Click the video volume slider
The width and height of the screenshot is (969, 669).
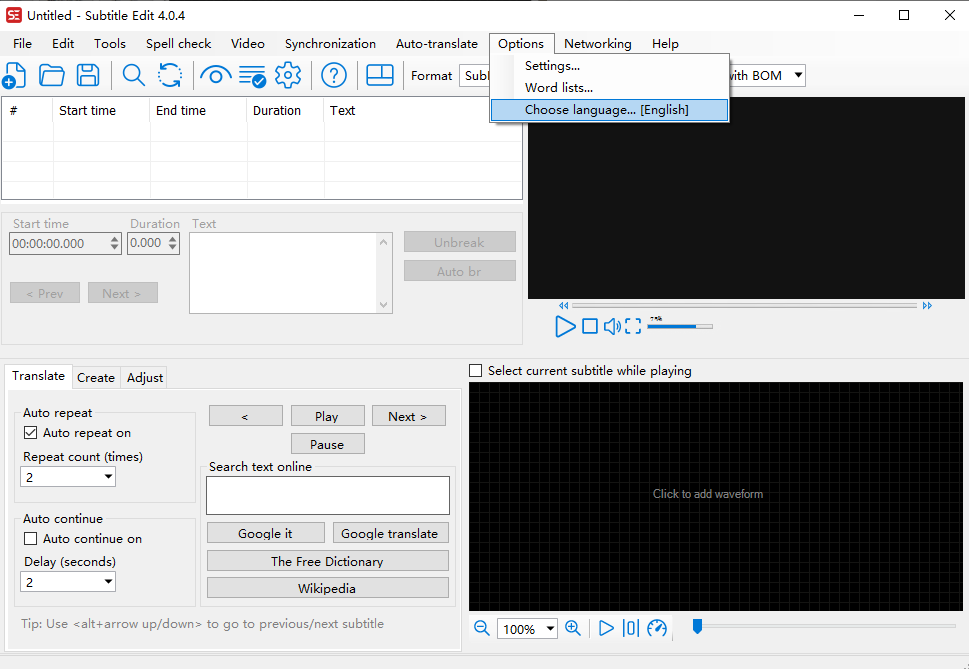click(680, 326)
